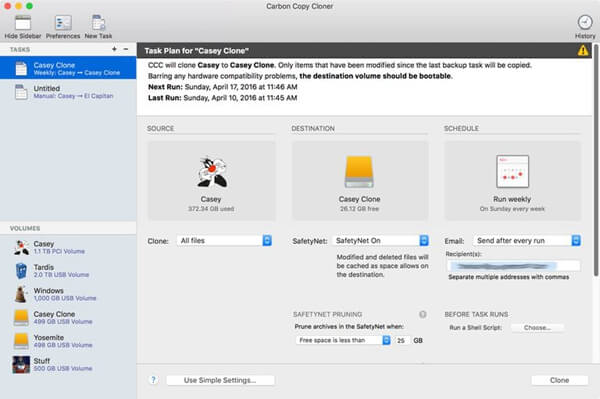Select the Windows USB volume
This screenshot has width=600, height=399.
pyautogui.click(x=68, y=294)
